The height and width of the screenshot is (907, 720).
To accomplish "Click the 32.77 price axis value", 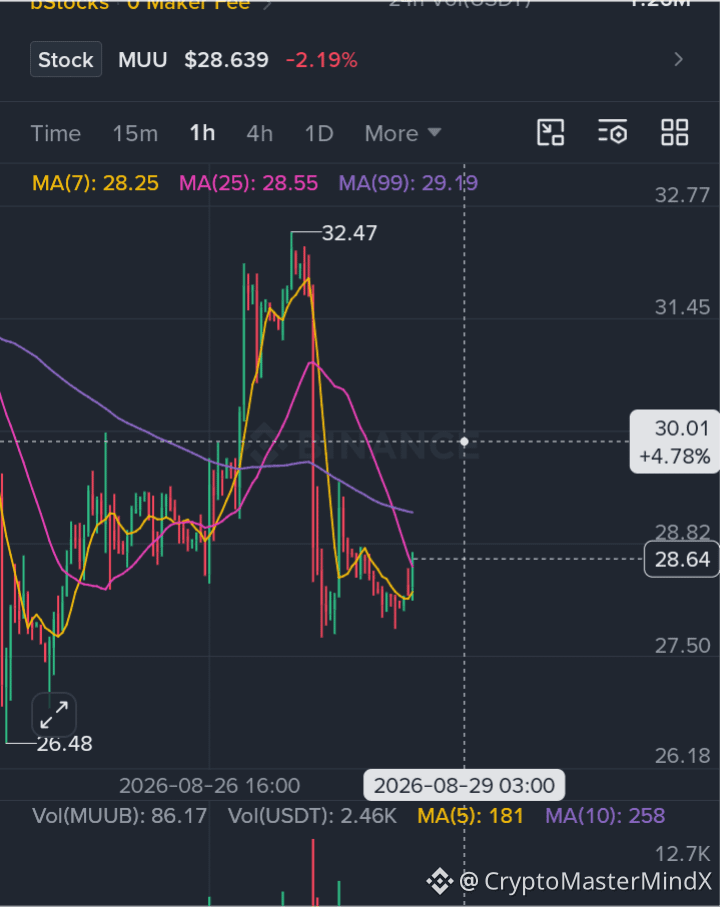I will [682, 195].
